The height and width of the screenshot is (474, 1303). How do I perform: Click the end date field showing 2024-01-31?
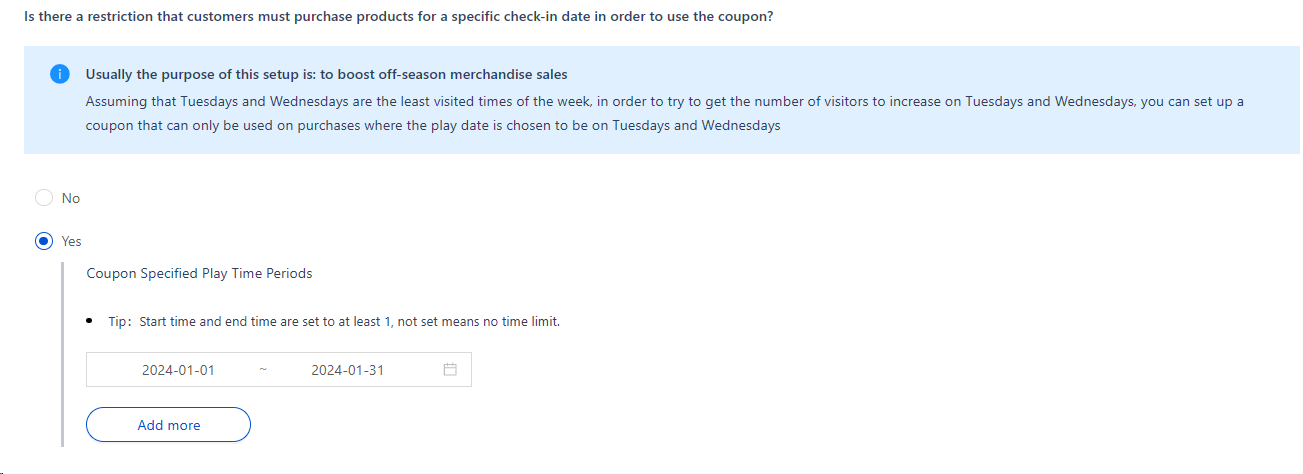347,370
